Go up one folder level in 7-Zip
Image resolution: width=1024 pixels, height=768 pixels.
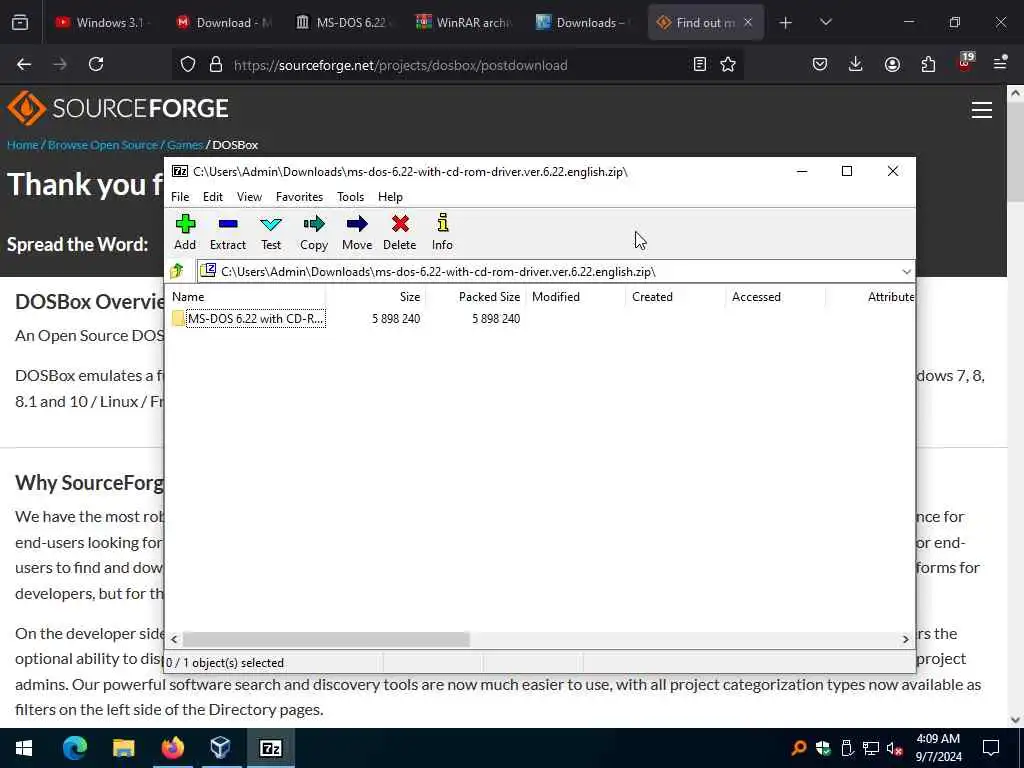[177, 271]
